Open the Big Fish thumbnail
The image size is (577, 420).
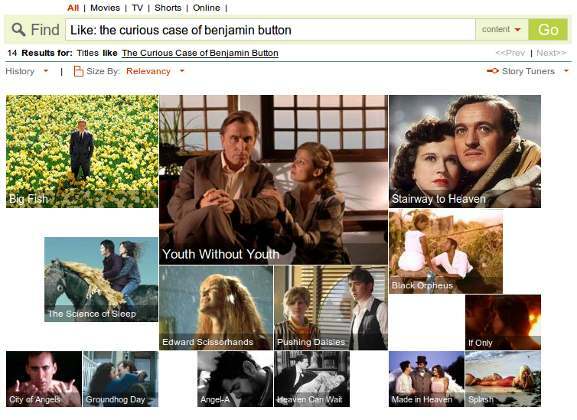point(82,151)
